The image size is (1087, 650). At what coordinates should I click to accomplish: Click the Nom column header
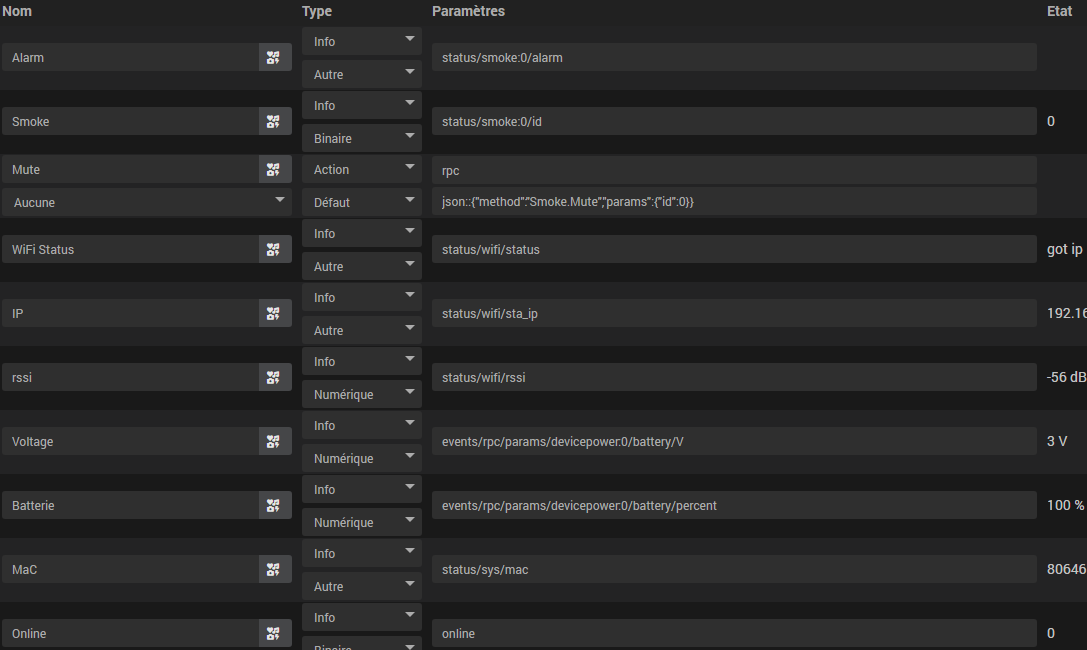tap(17, 11)
